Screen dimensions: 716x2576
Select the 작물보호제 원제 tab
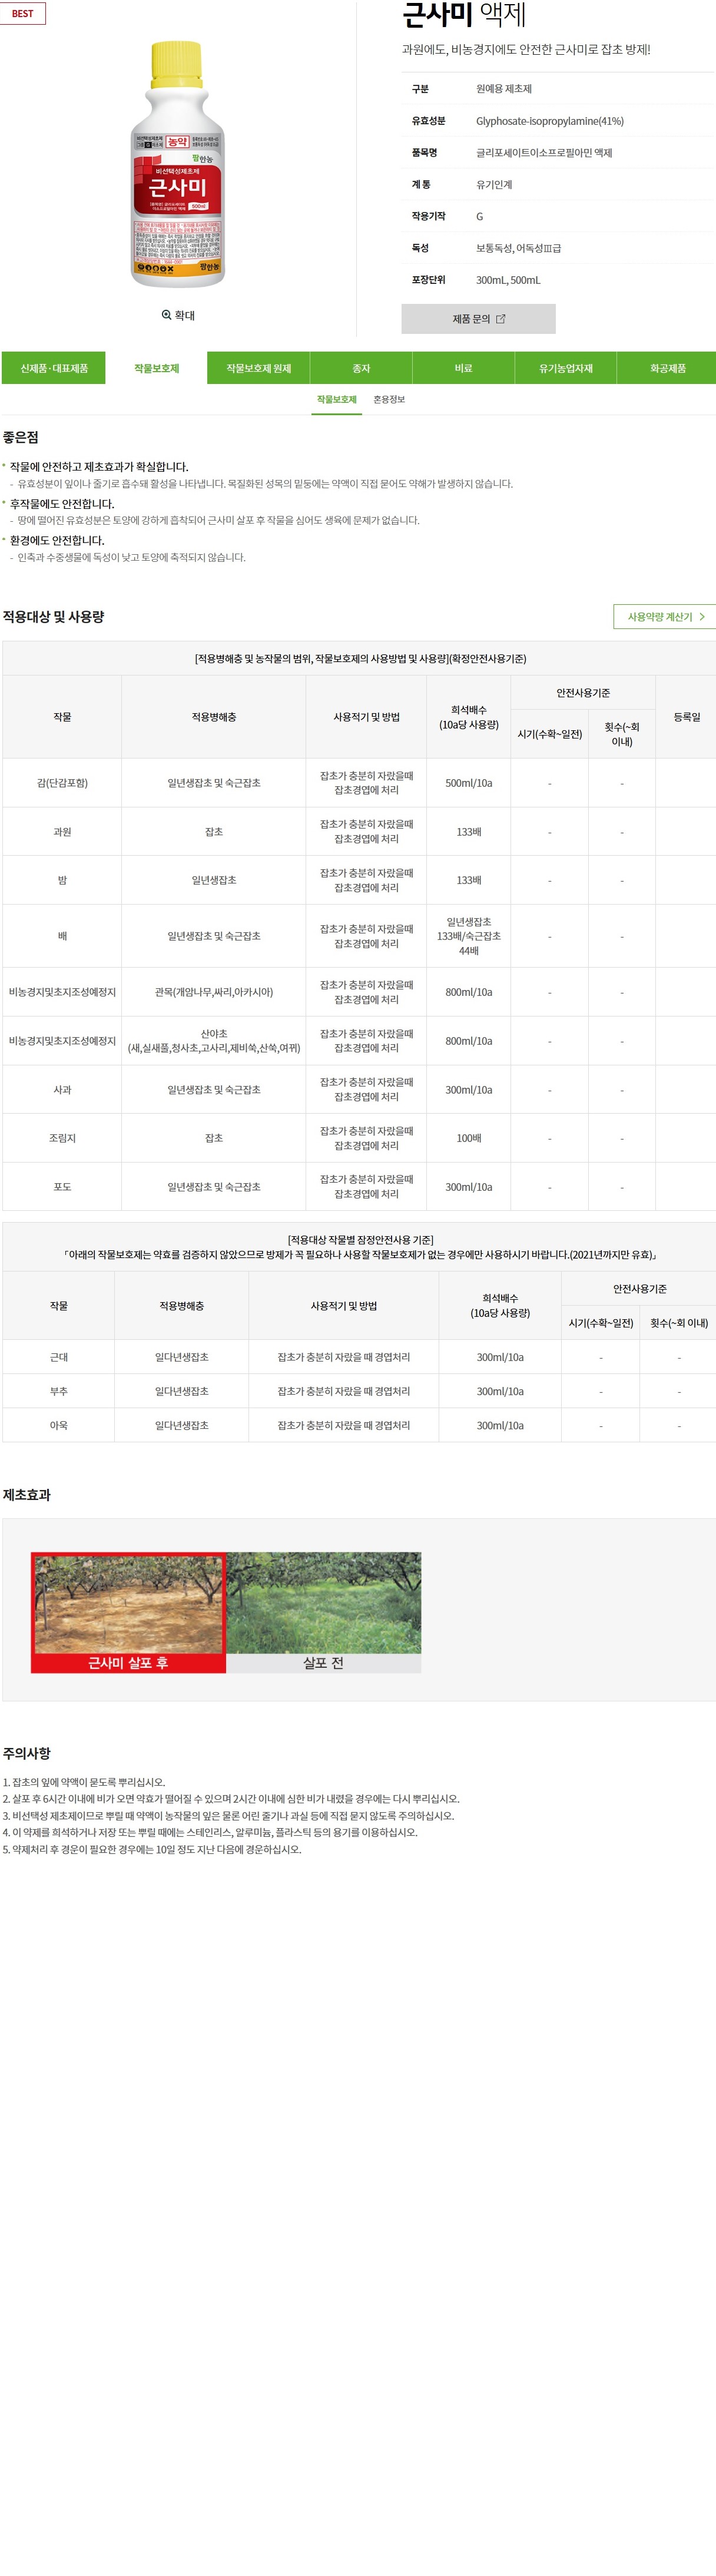point(258,368)
